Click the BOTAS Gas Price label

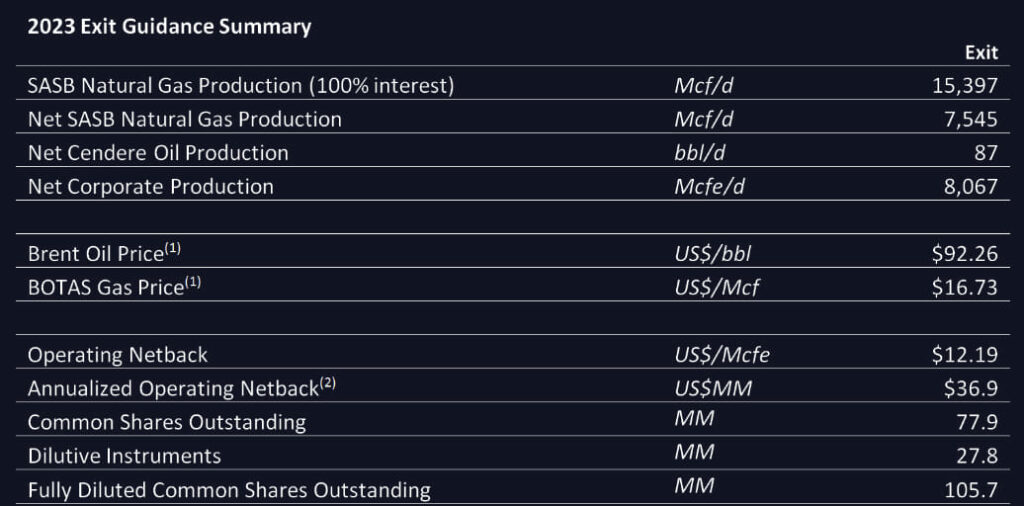(114, 287)
